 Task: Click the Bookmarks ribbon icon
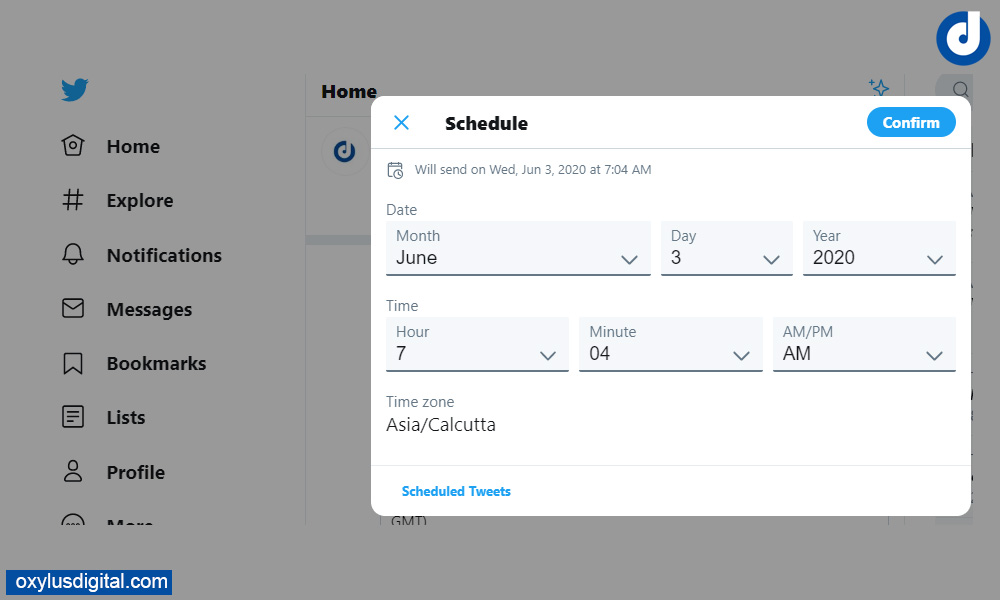coord(73,363)
